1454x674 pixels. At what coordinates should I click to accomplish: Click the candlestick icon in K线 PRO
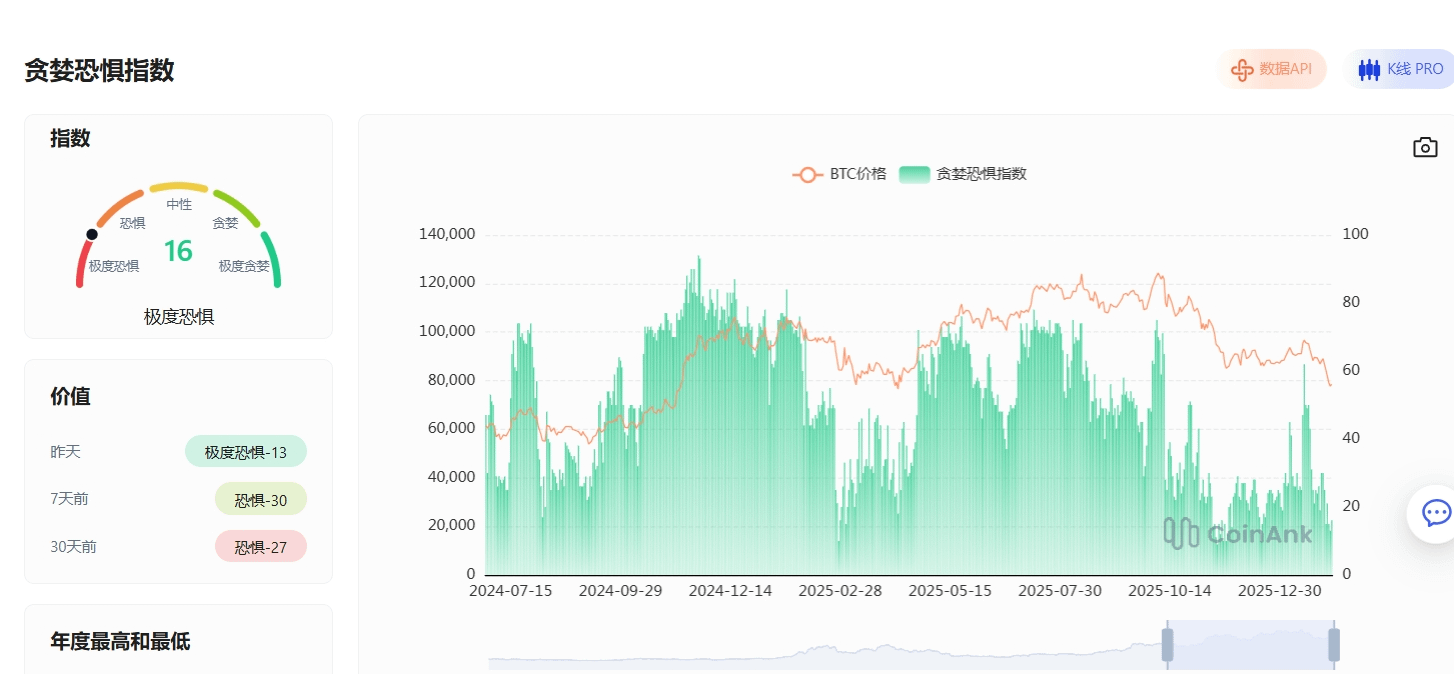point(1368,70)
